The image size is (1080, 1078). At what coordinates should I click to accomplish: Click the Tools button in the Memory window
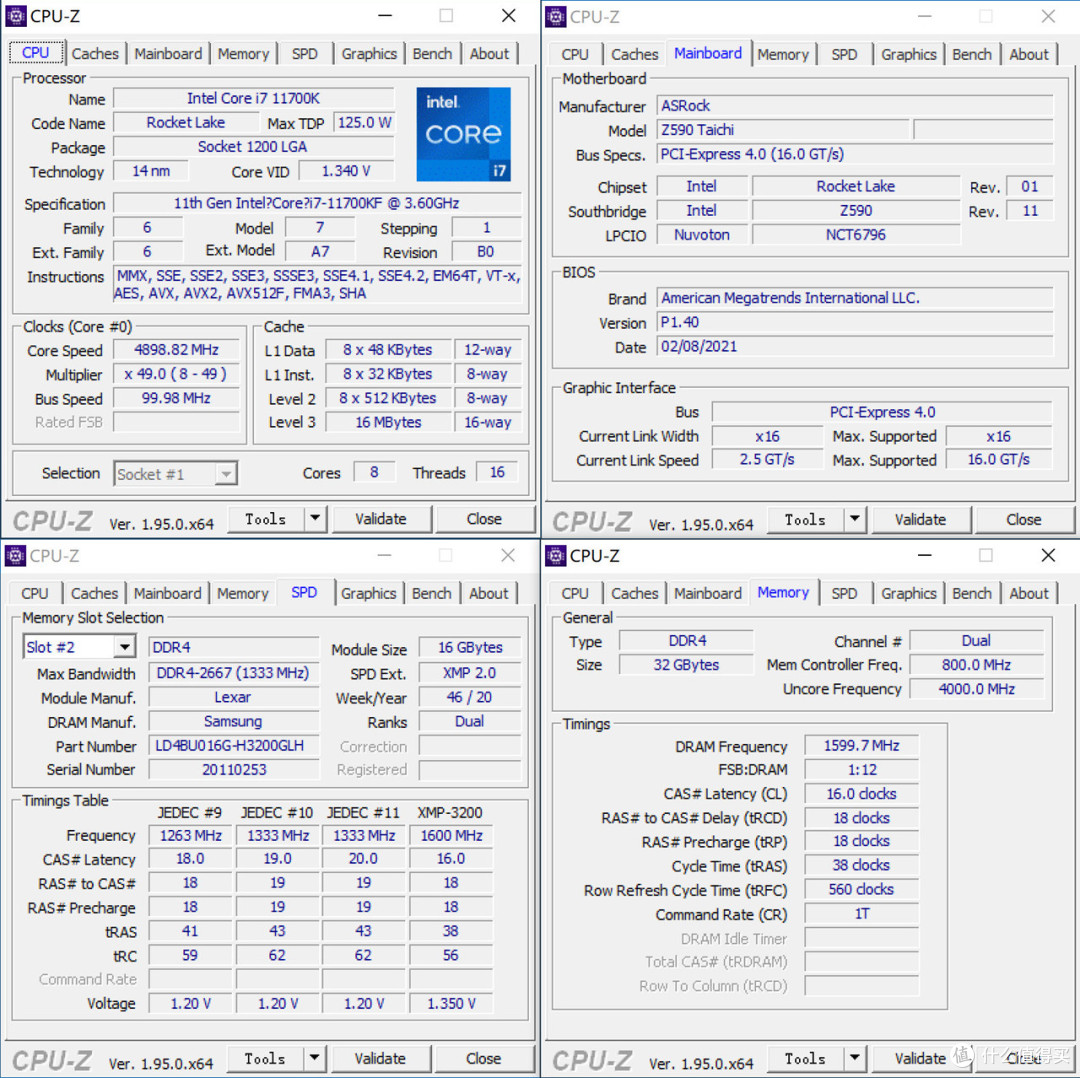805,1058
